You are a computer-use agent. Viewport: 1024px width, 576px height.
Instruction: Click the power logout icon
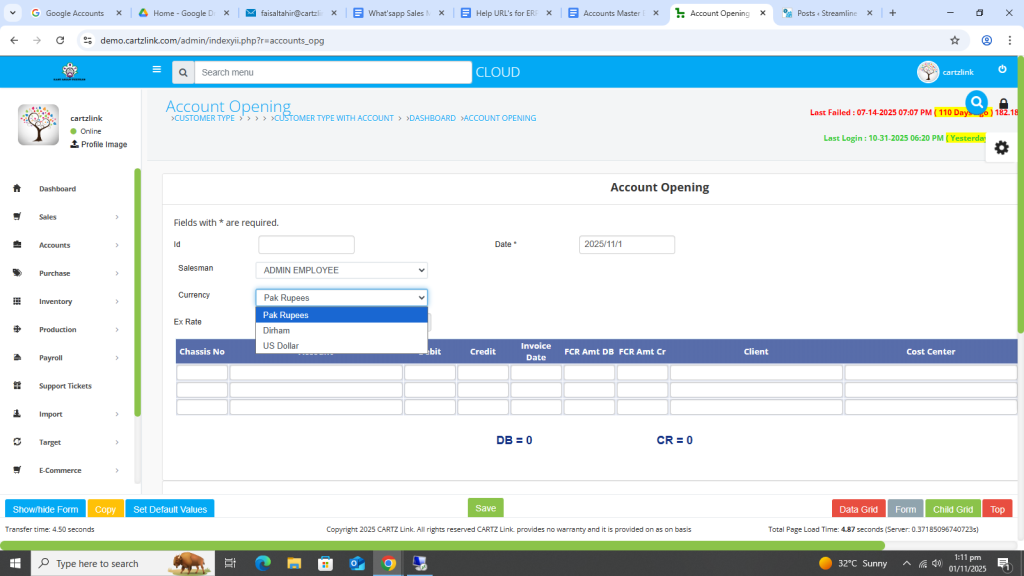[1002, 69]
